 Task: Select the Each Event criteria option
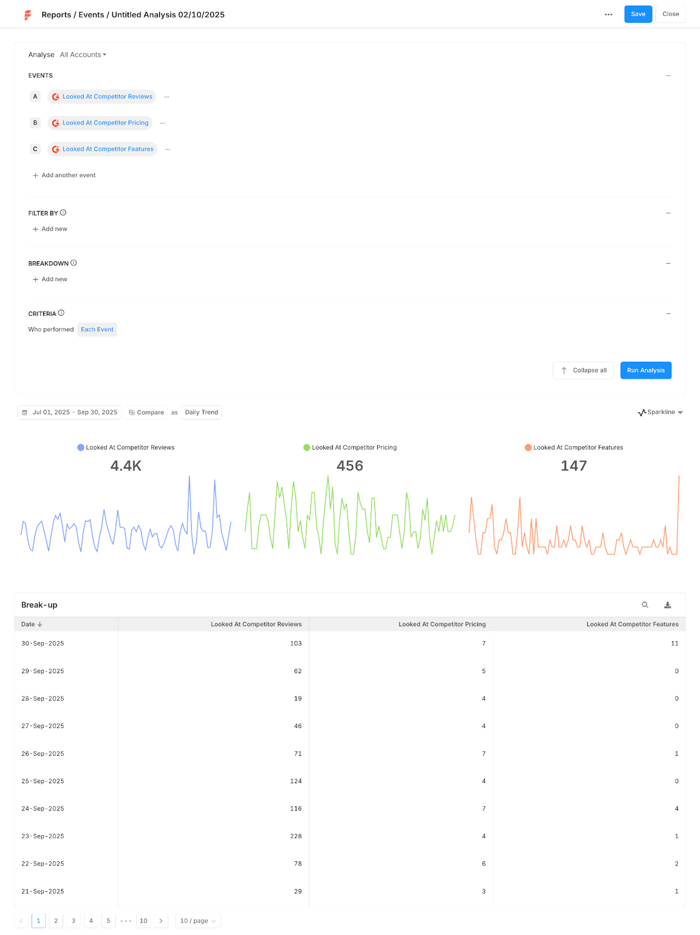click(x=97, y=329)
